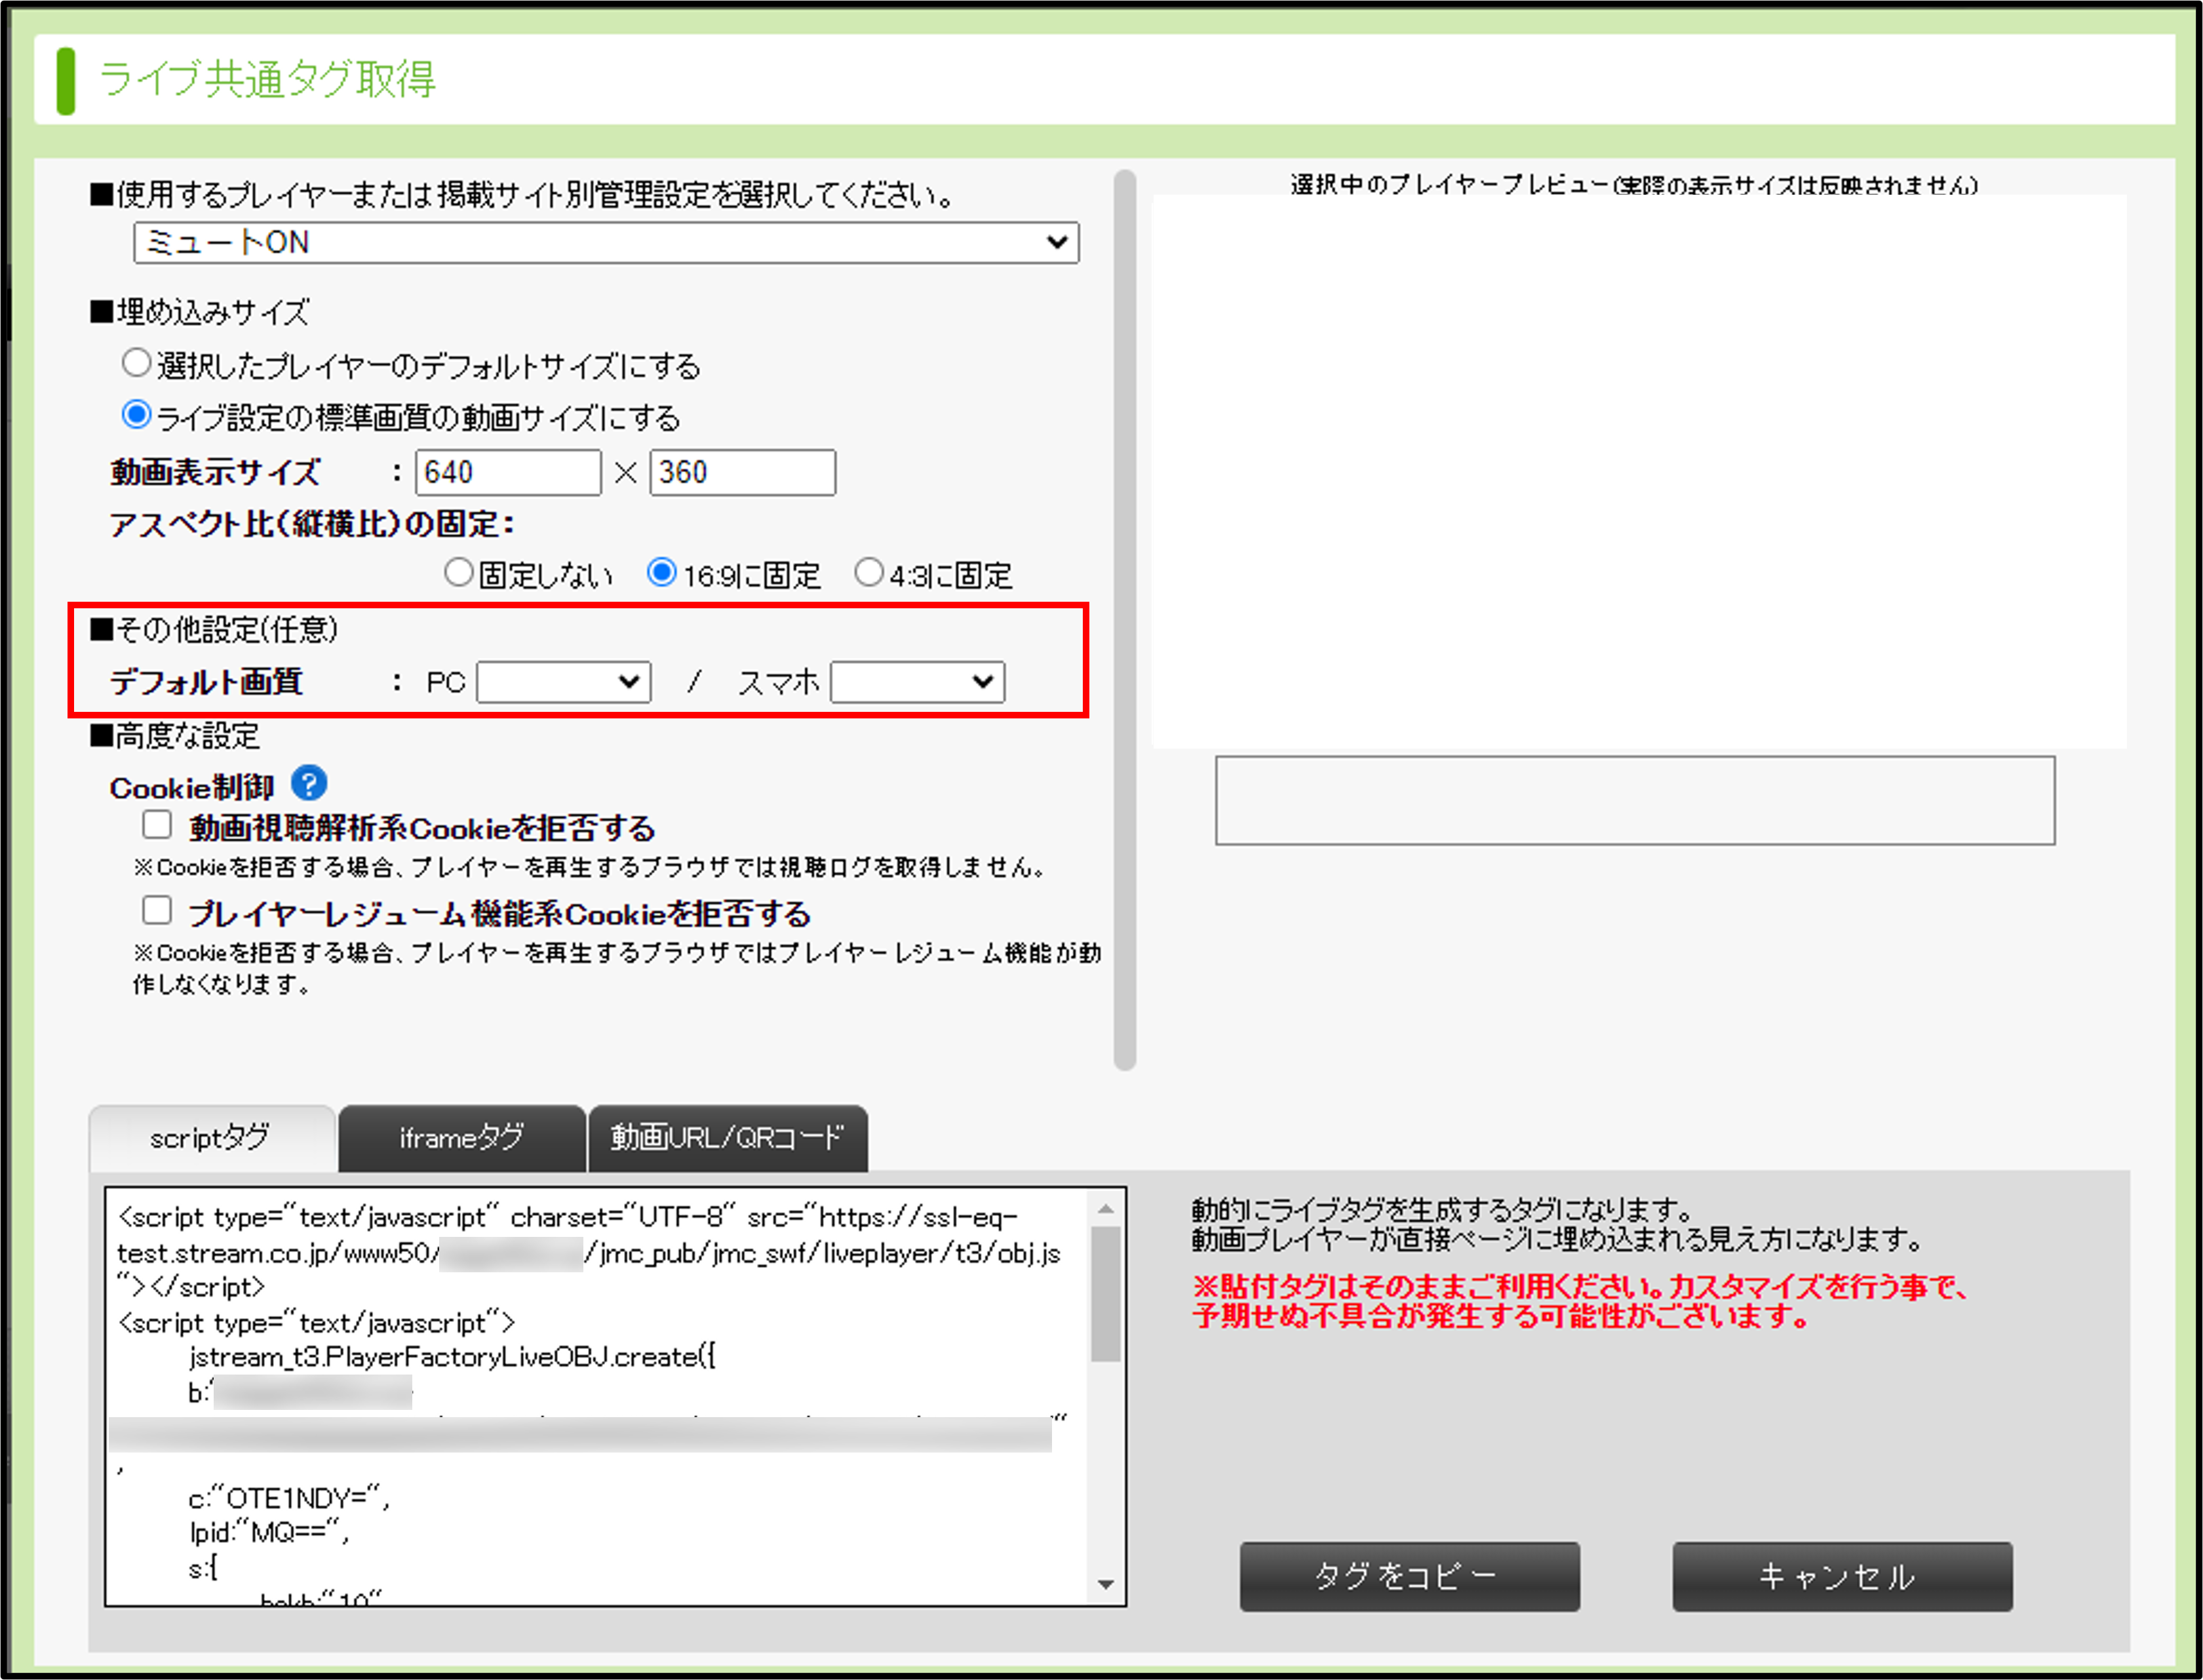2203x1680 pixels.
Task: Click the player preview area
Action: 1639,472
